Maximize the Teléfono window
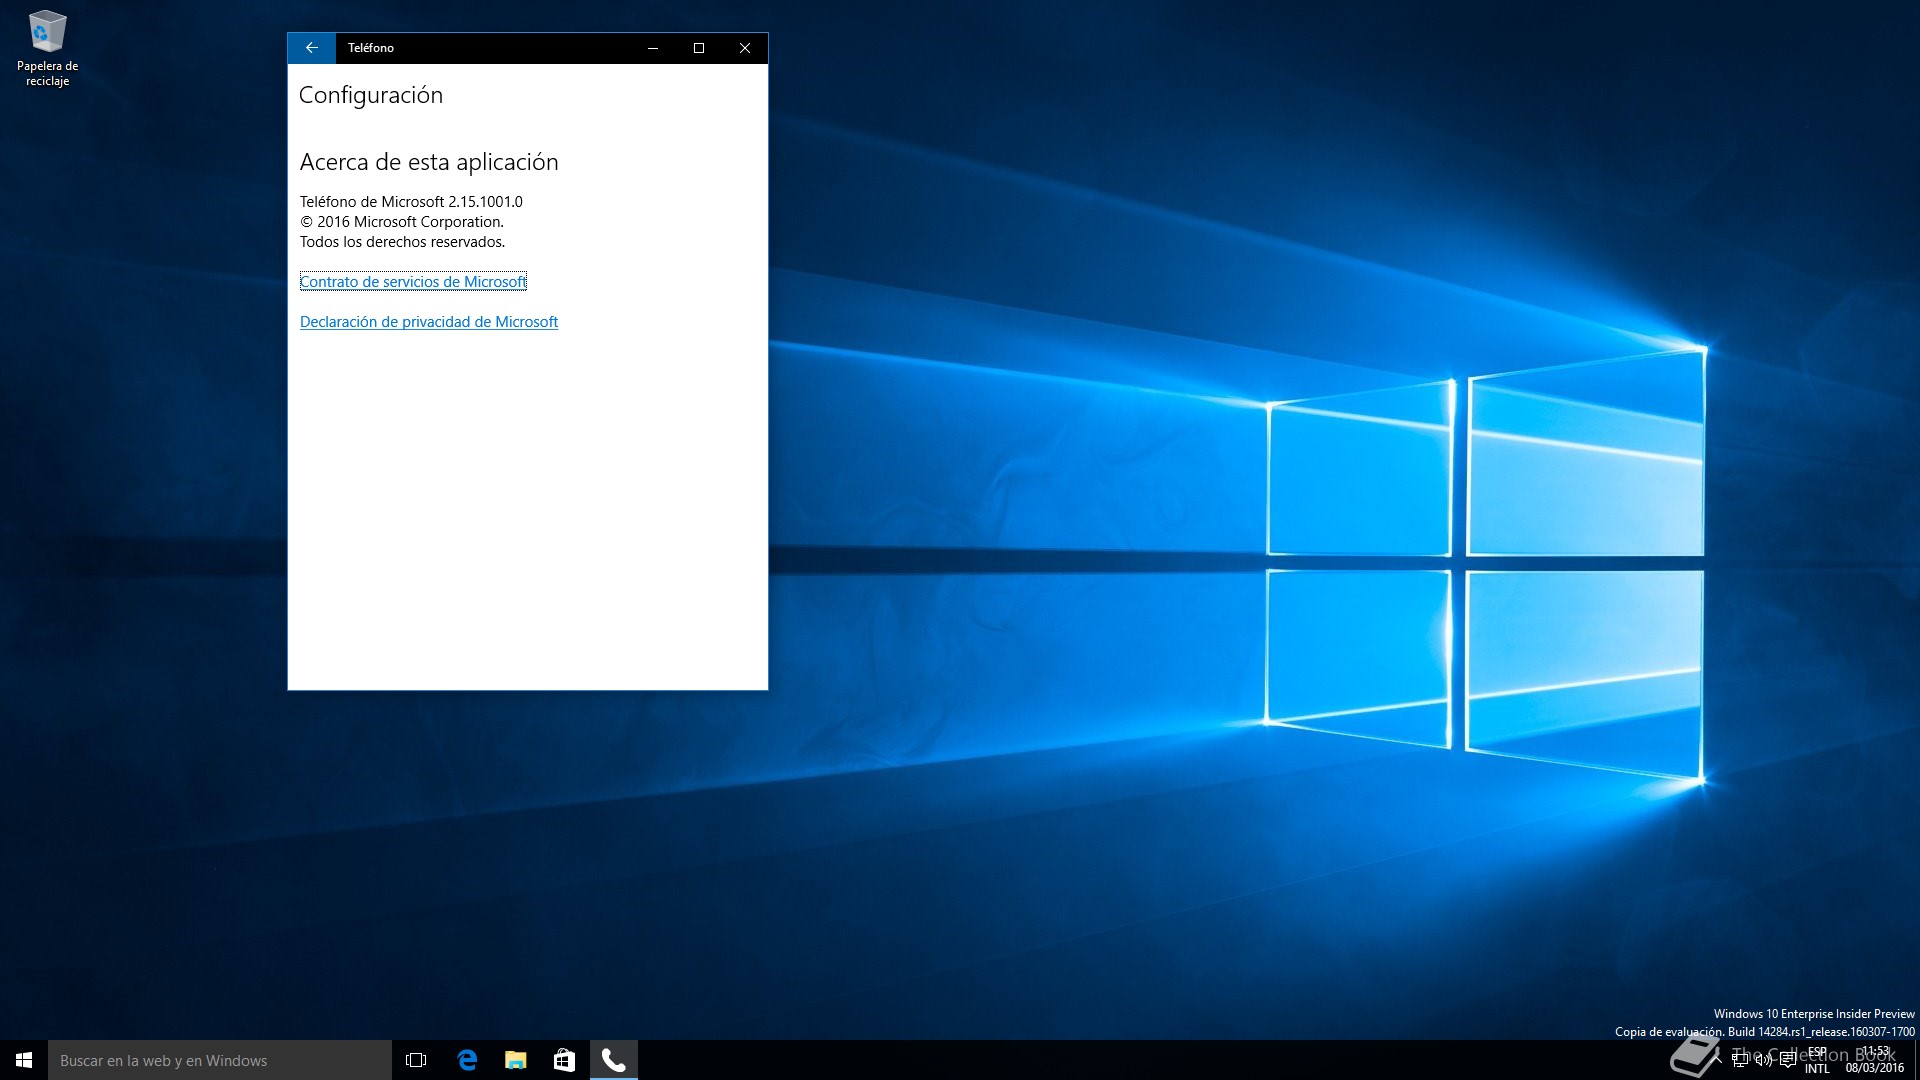This screenshot has width=1920, height=1080. 699,48
